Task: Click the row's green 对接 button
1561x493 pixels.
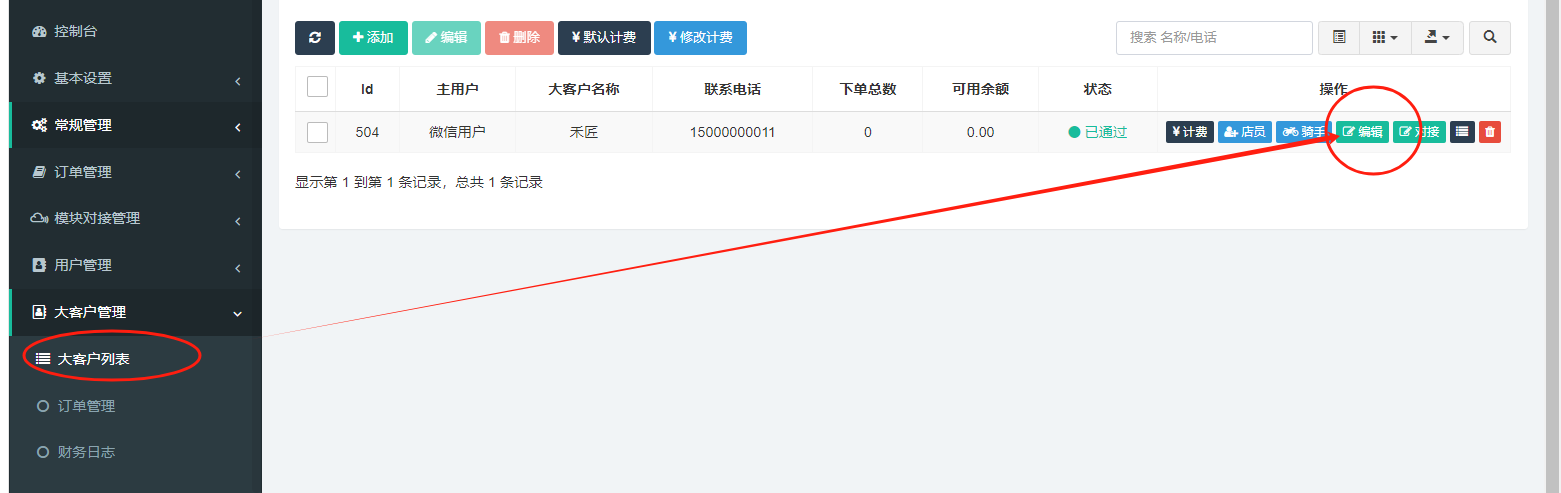Action: click(x=1419, y=132)
